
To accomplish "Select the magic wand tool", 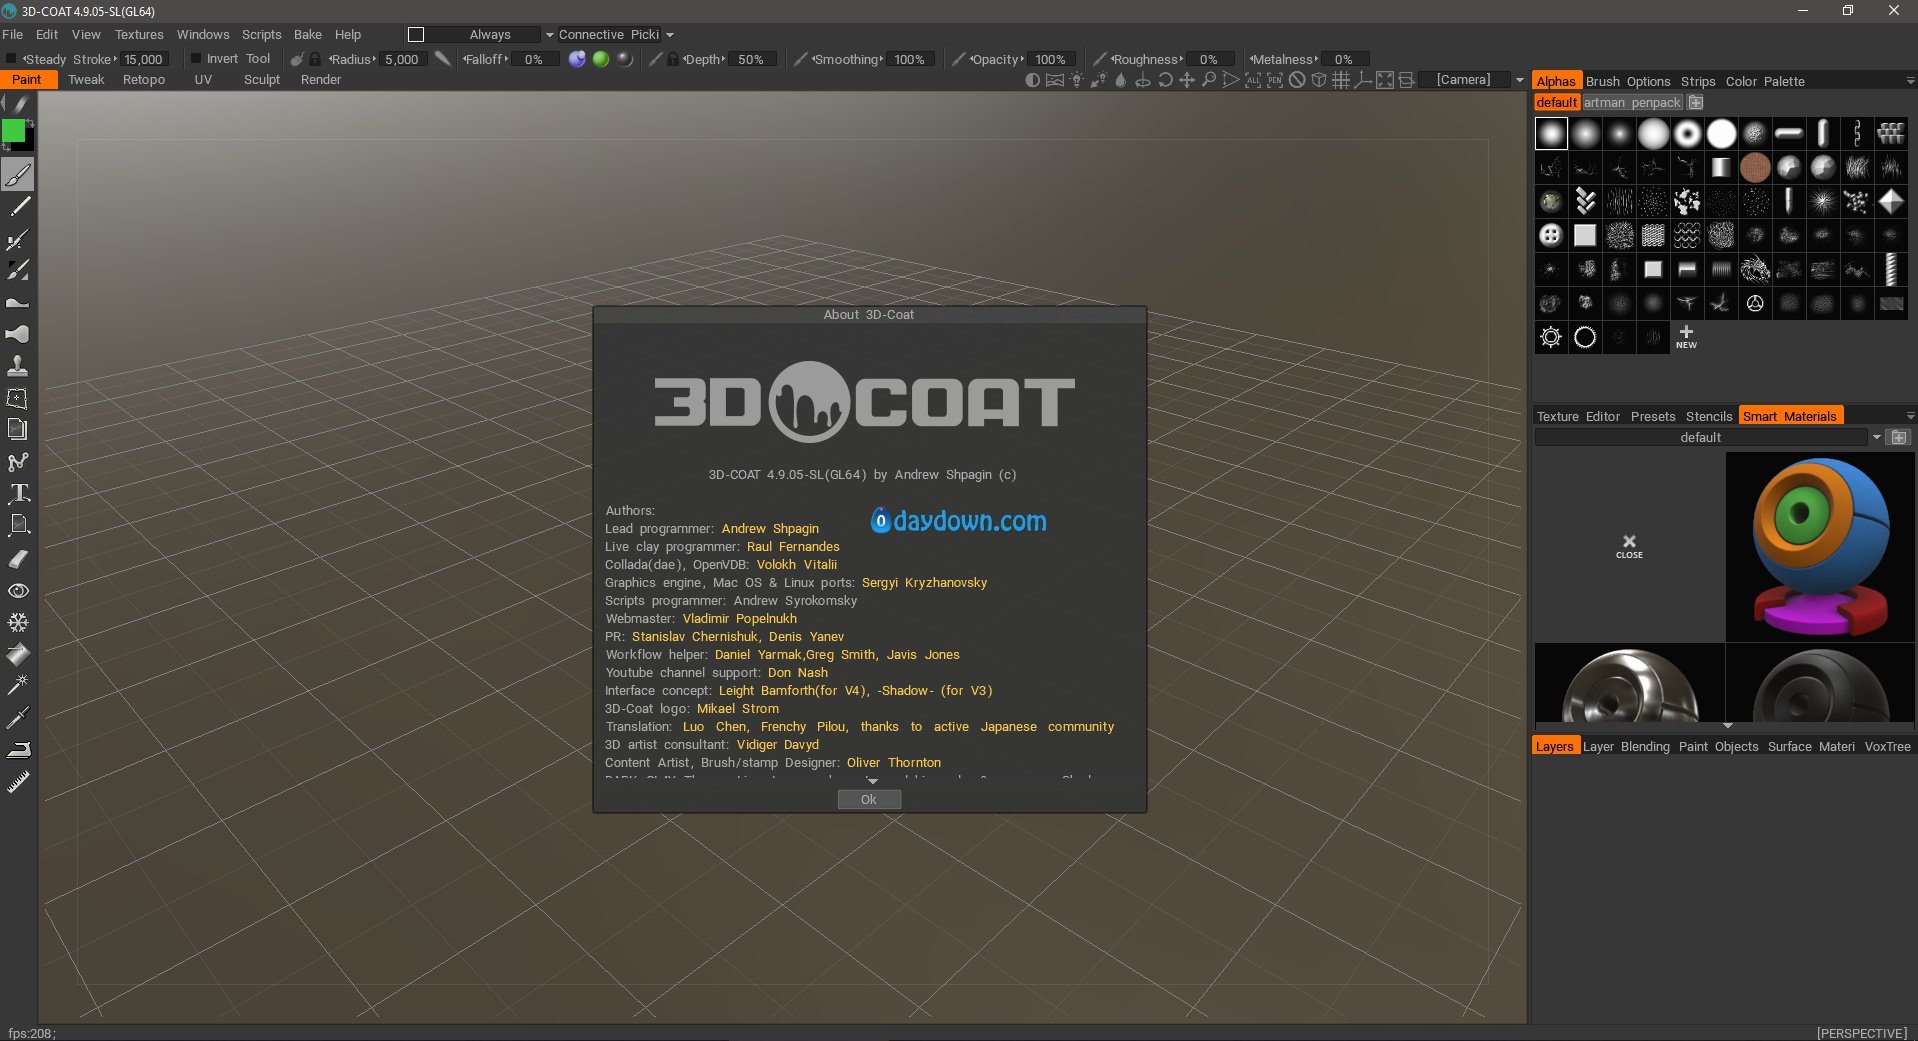I will coord(18,685).
